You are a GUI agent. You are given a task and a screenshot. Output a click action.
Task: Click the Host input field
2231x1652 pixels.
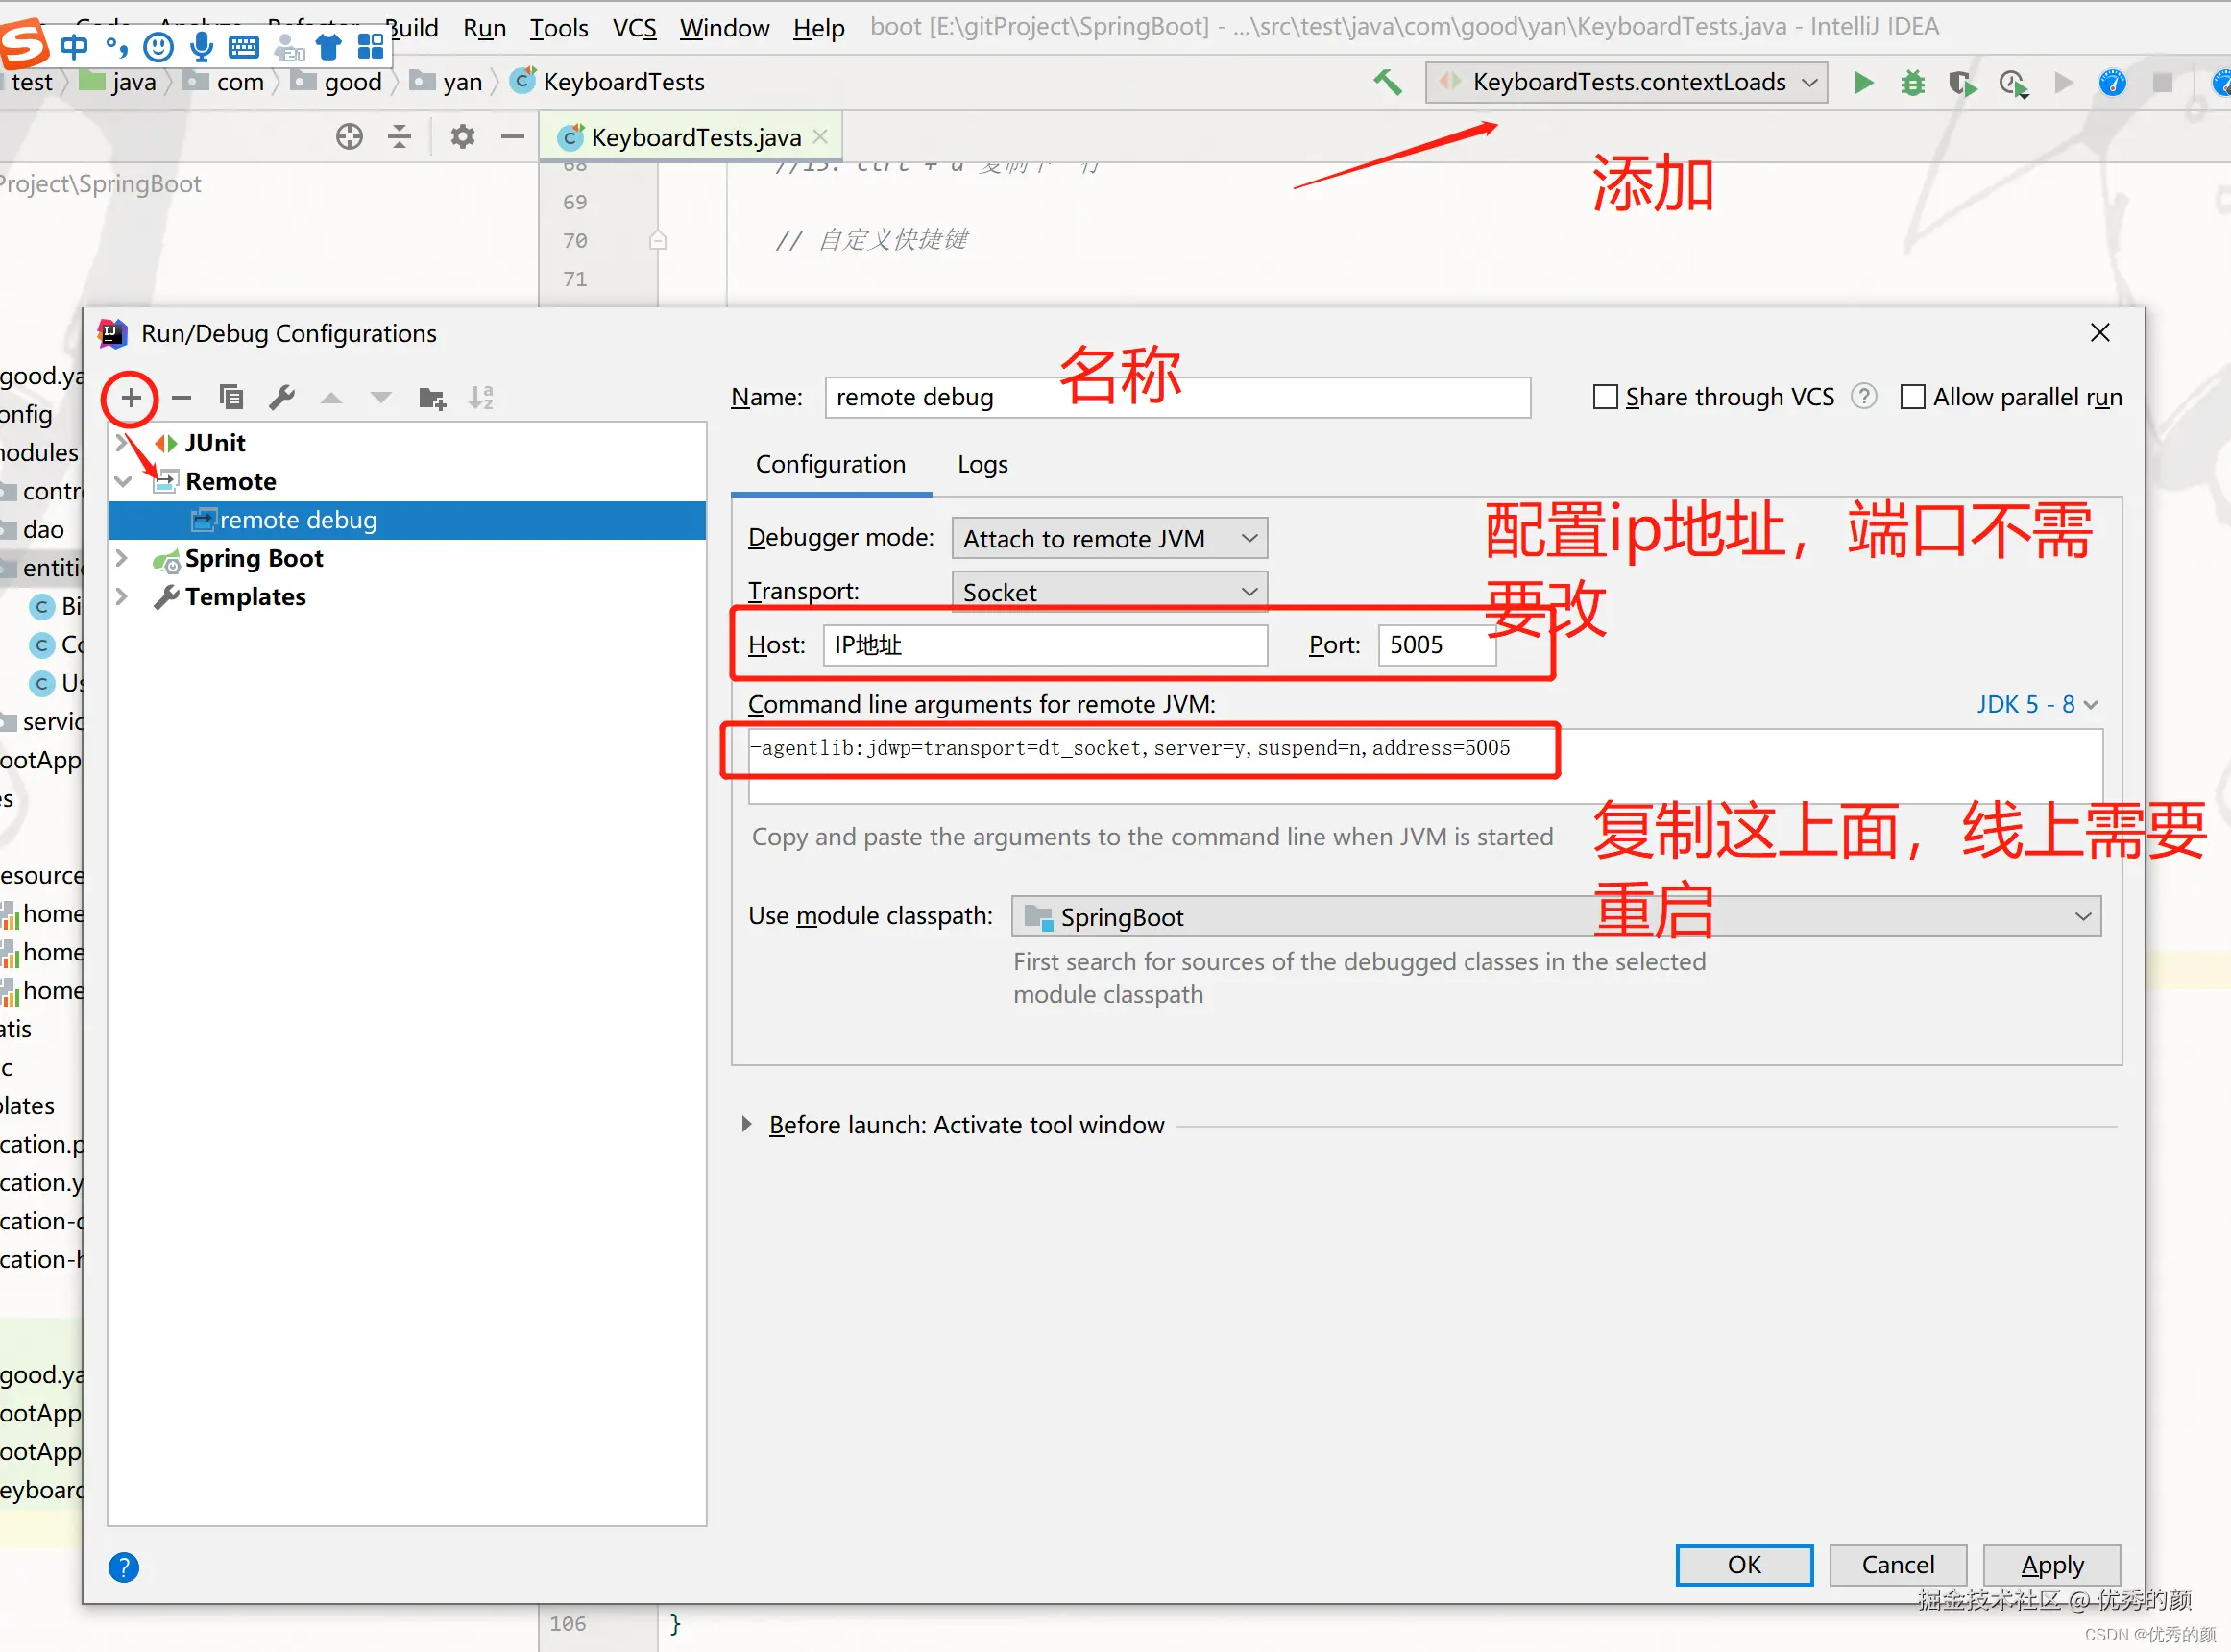click(x=1045, y=645)
